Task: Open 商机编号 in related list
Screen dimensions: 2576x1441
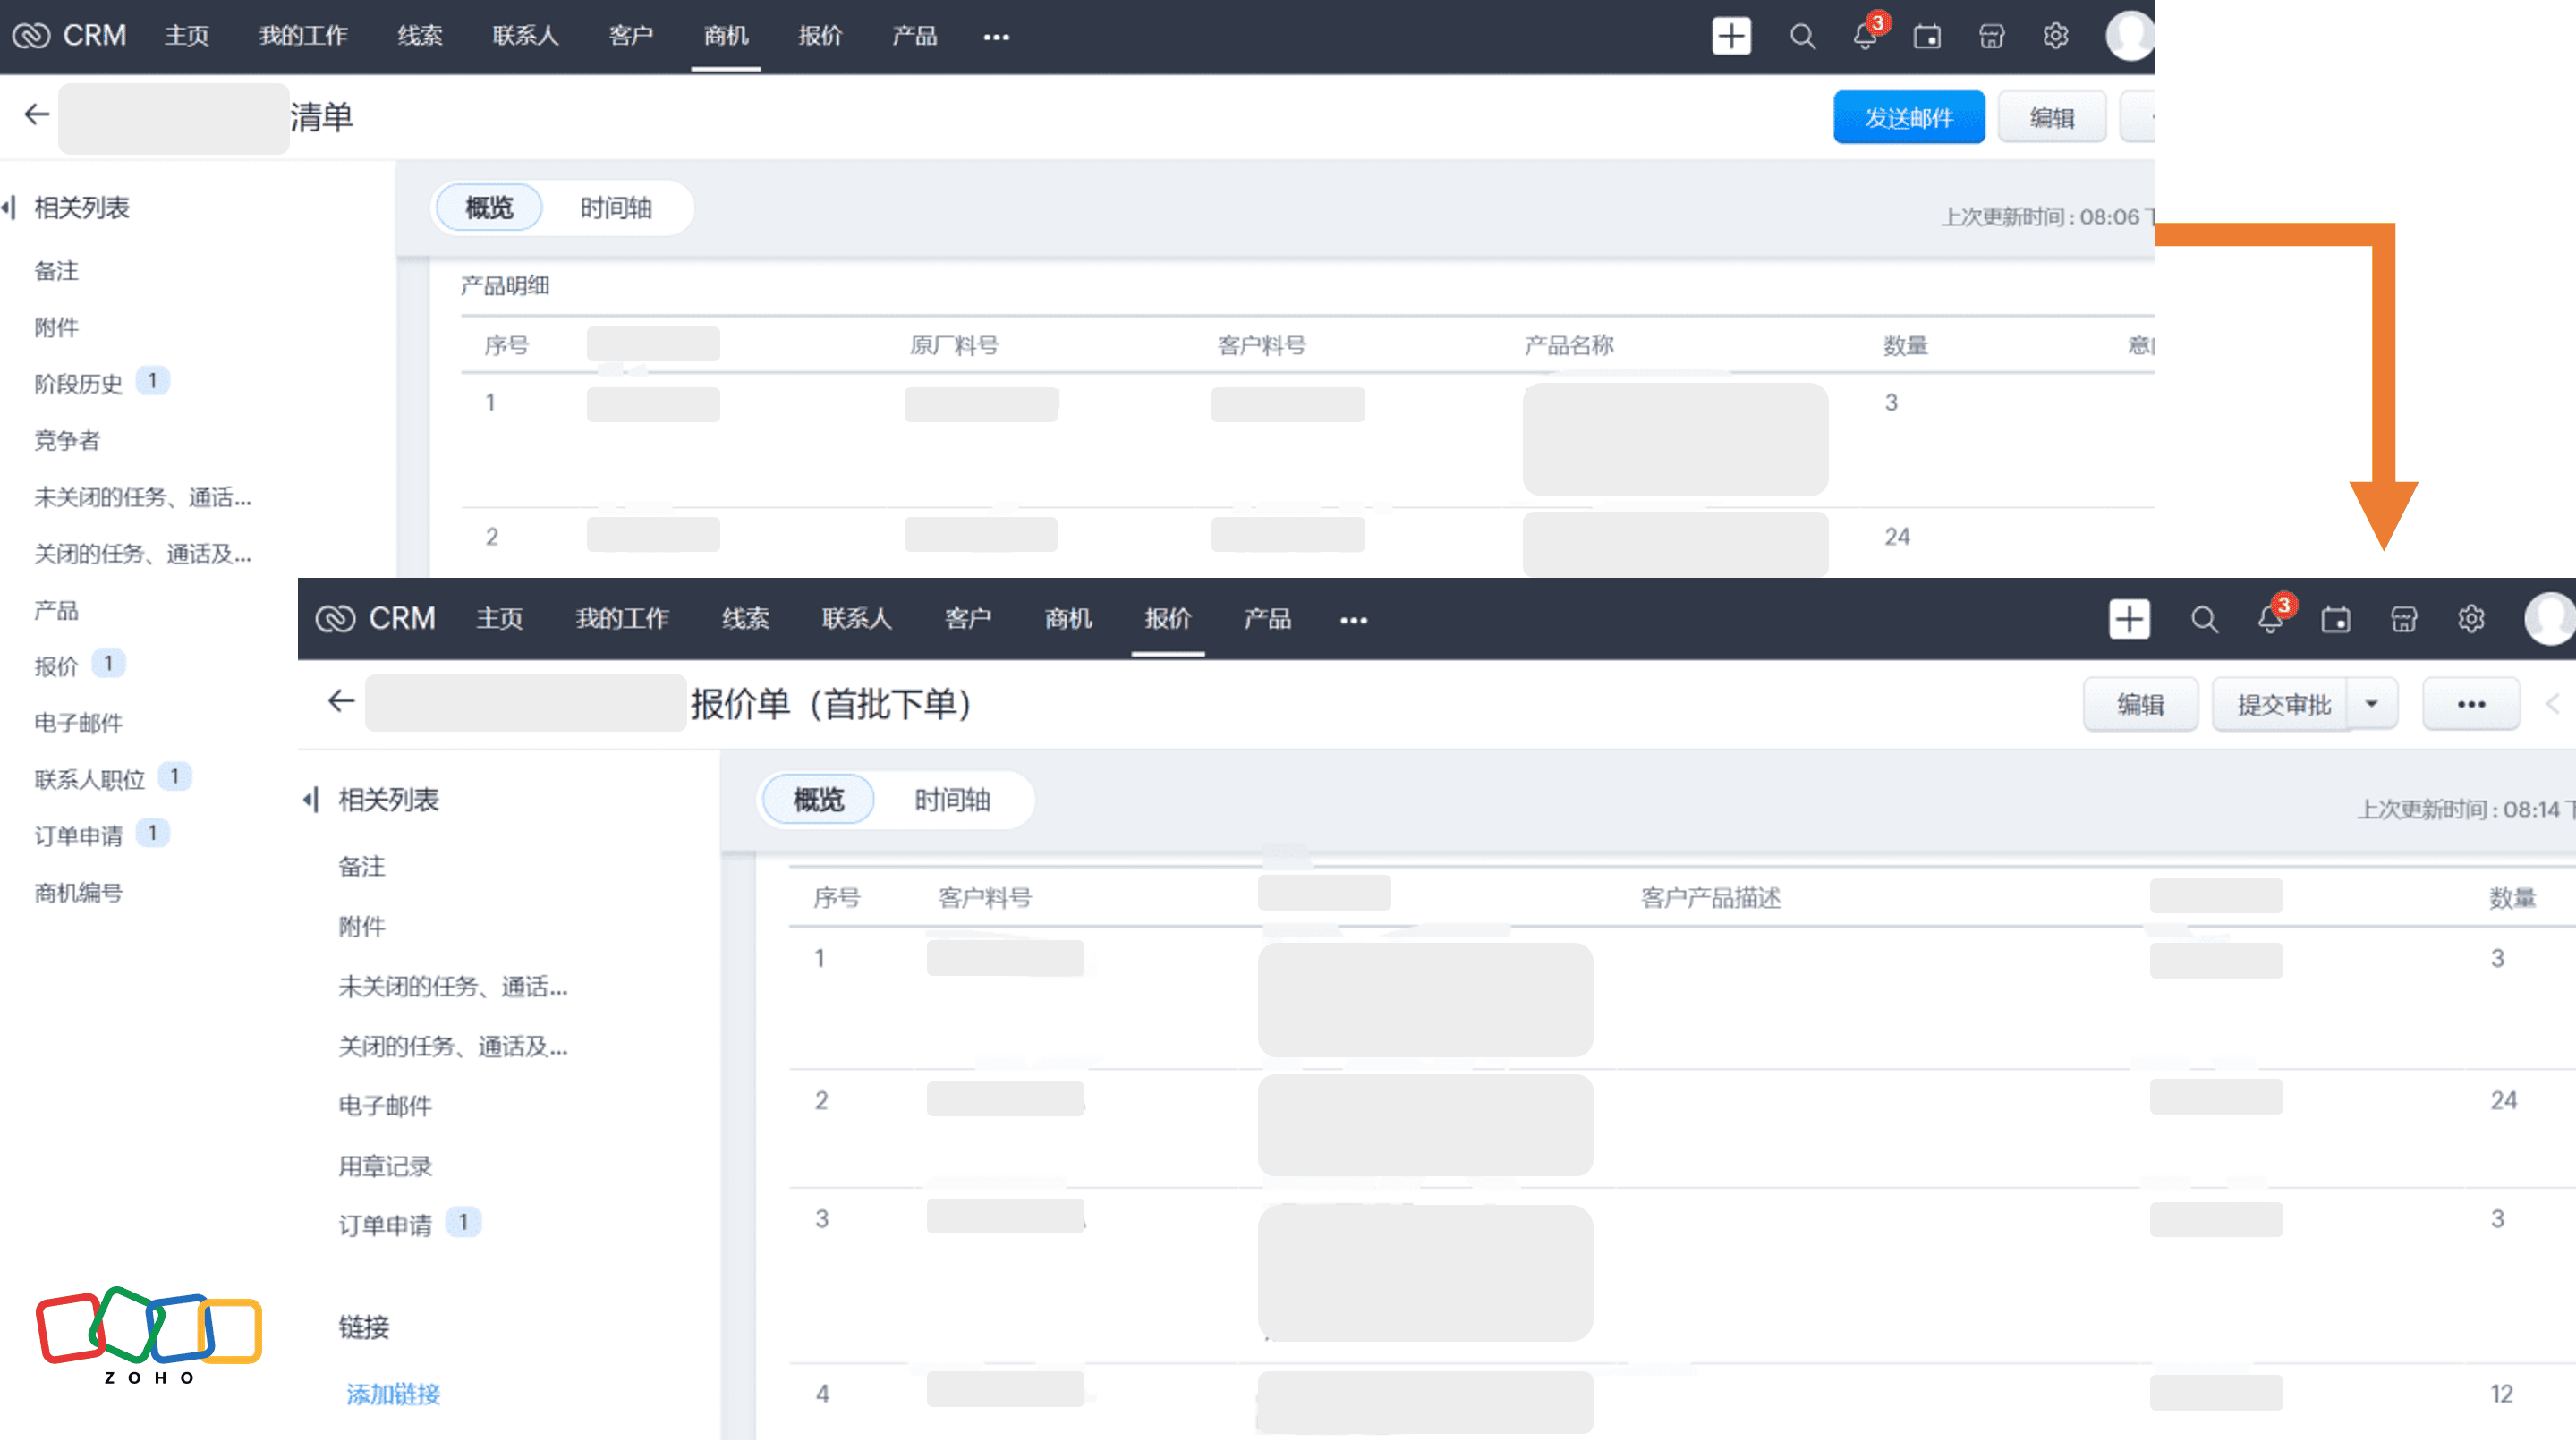Action: click(x=78, y=893)
